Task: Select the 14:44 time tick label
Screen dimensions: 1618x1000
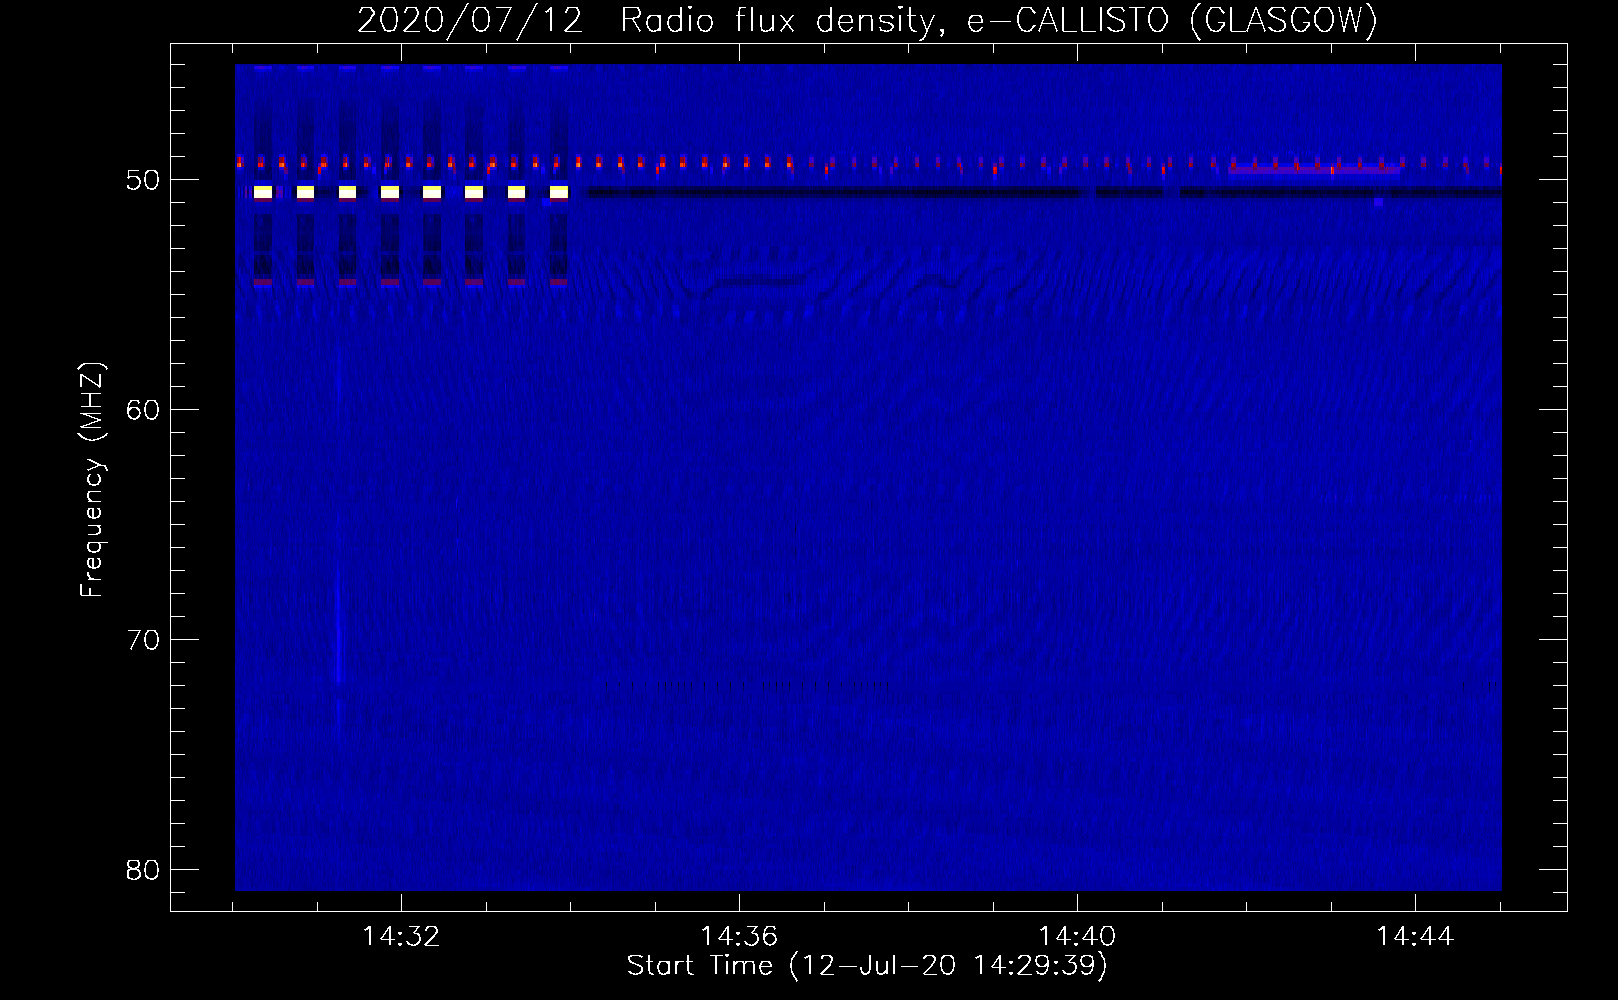Action: pyautogui.click(x=1415, y=936)
